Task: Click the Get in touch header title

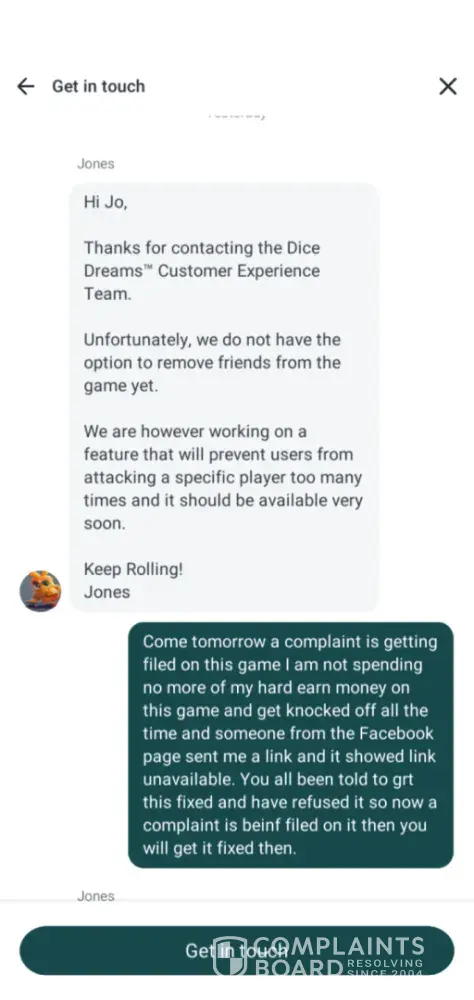Action: click(98, 86)
